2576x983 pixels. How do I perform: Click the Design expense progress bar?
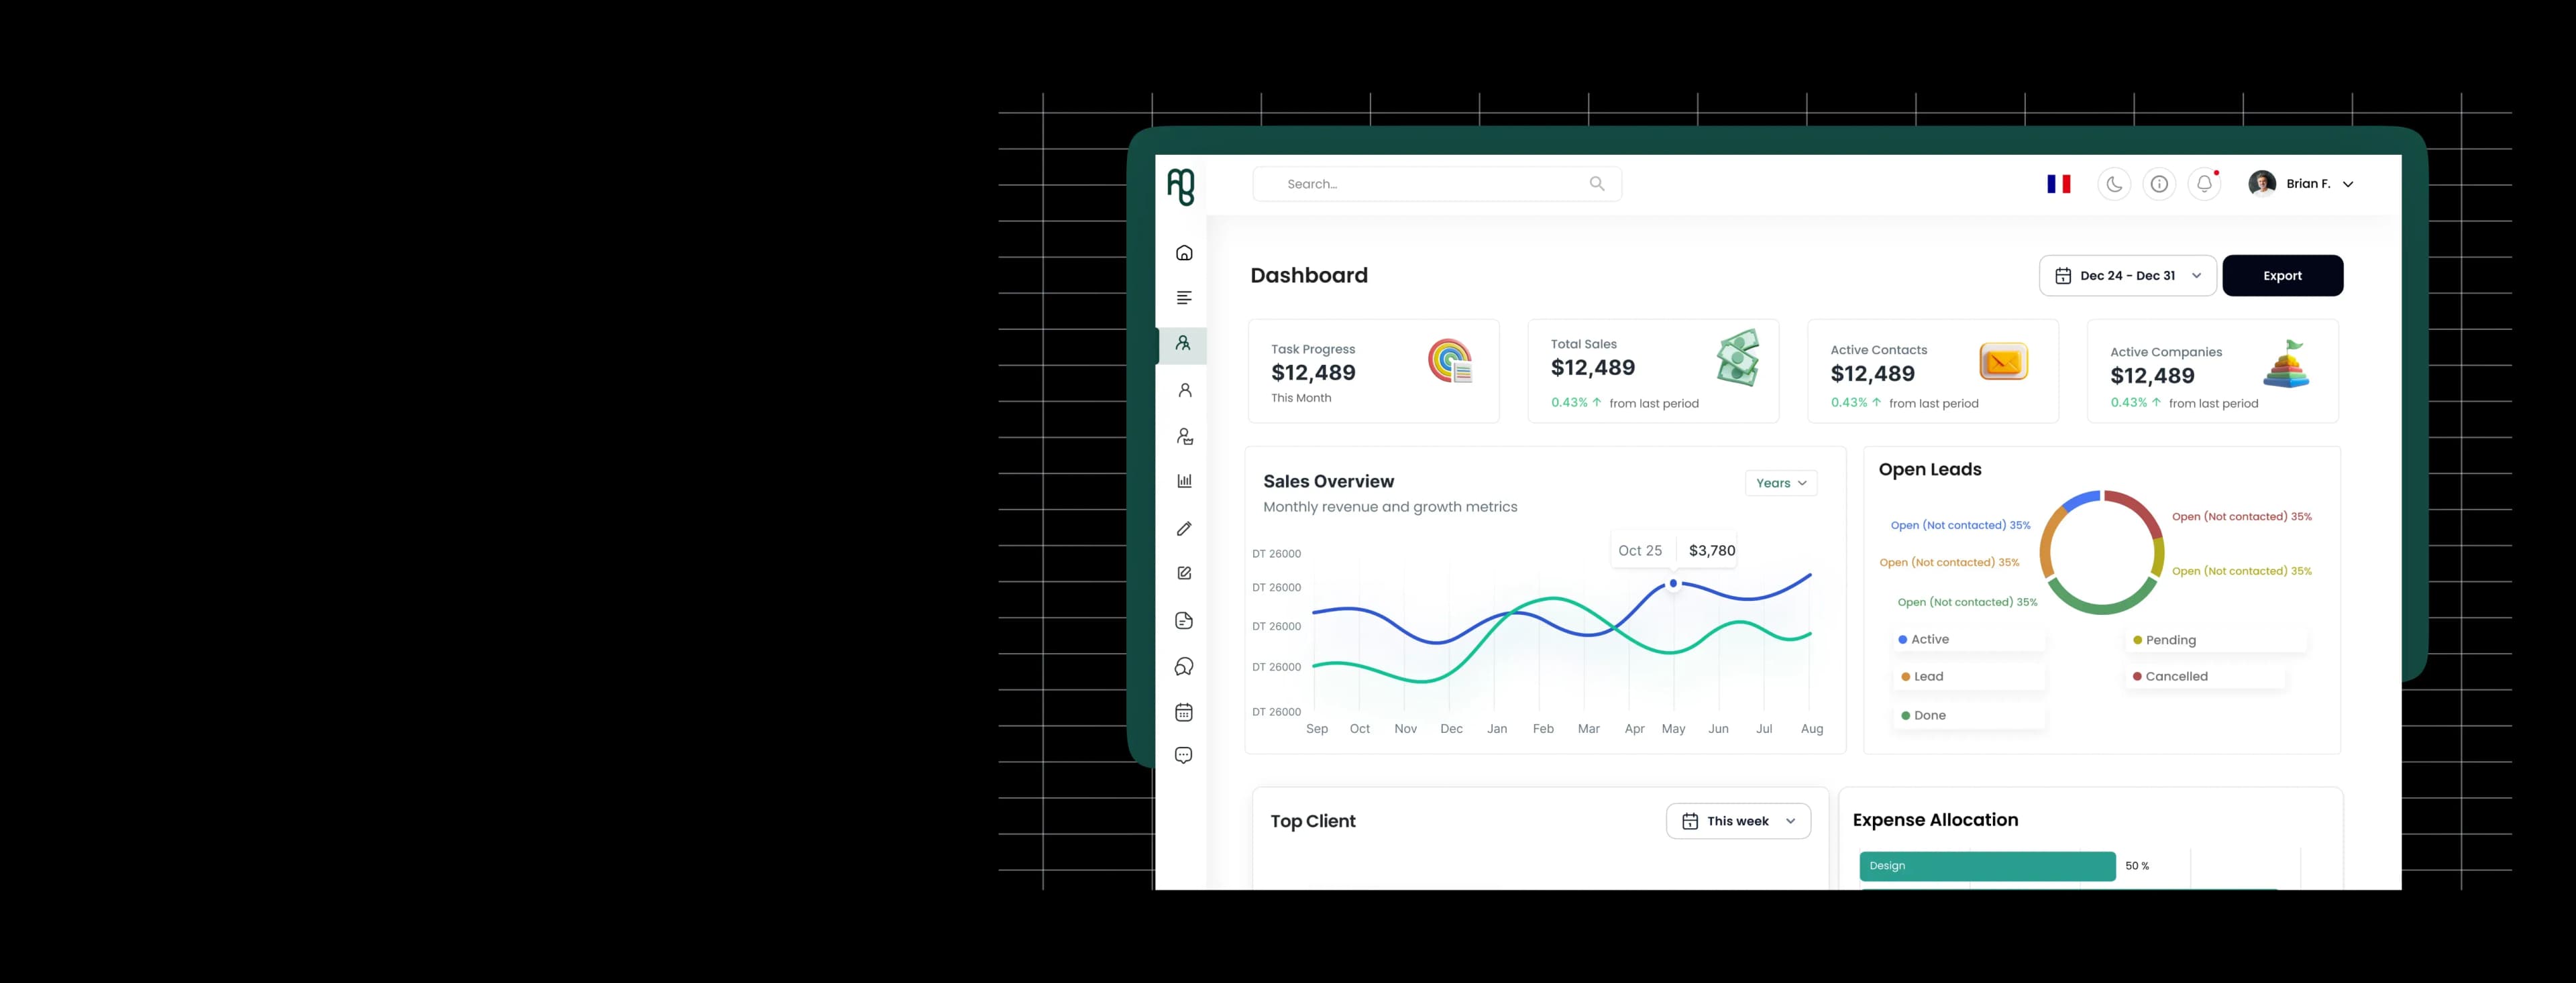(x=1986, y=866)
